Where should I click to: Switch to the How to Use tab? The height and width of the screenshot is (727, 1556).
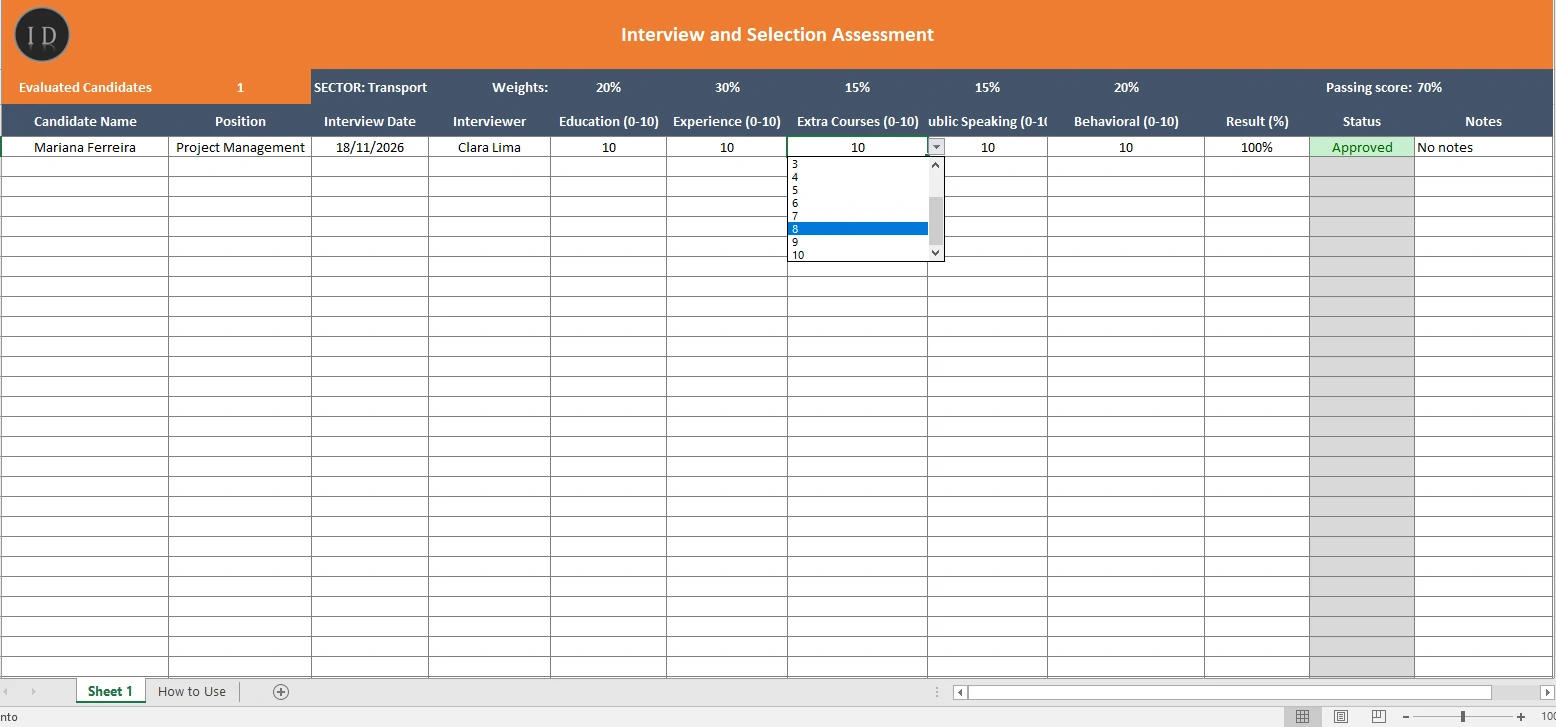tap(192, 691)
